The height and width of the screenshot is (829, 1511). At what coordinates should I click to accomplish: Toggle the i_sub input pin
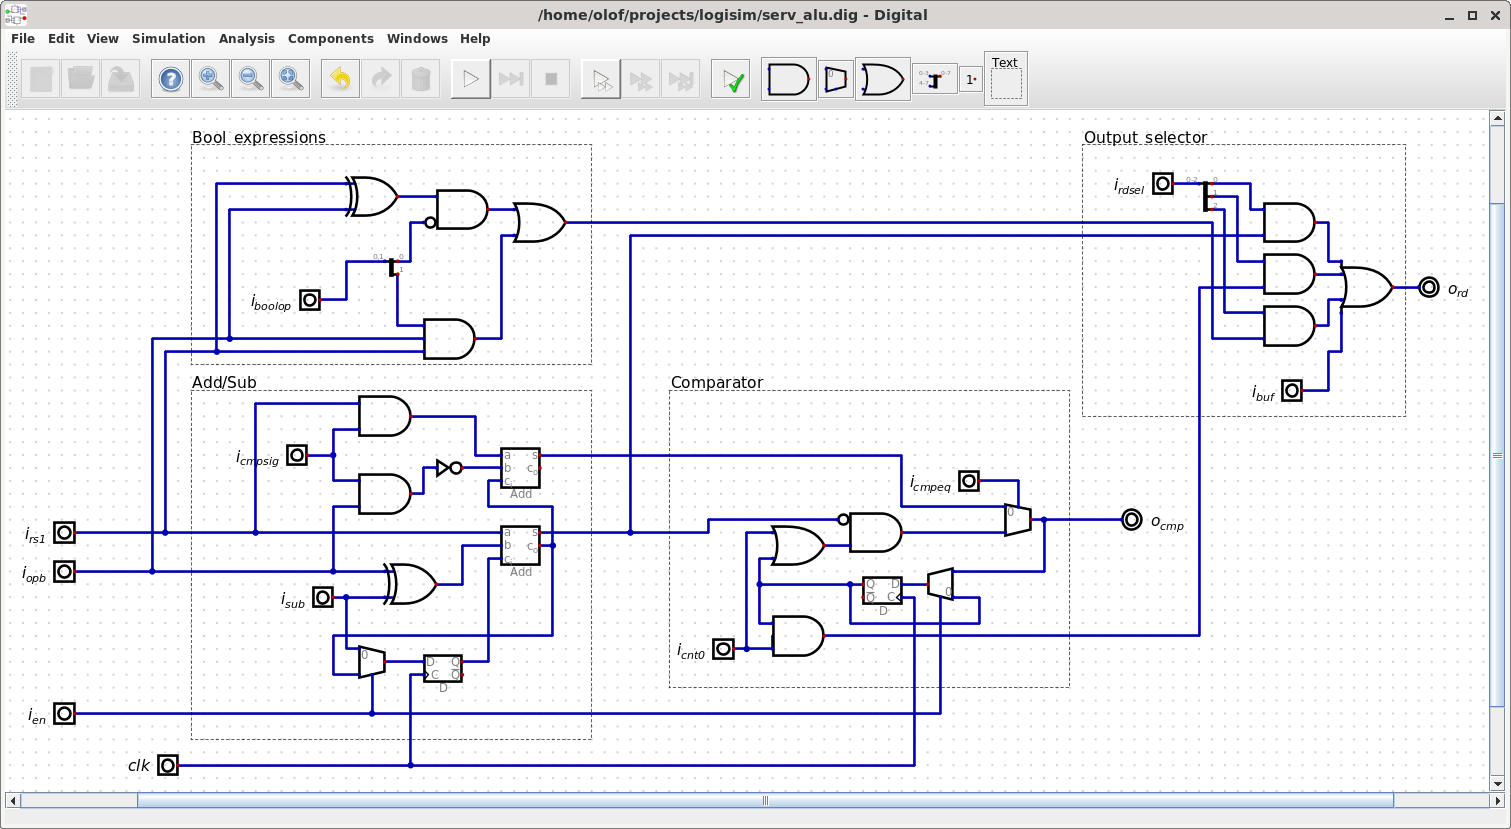pos(323,597)
